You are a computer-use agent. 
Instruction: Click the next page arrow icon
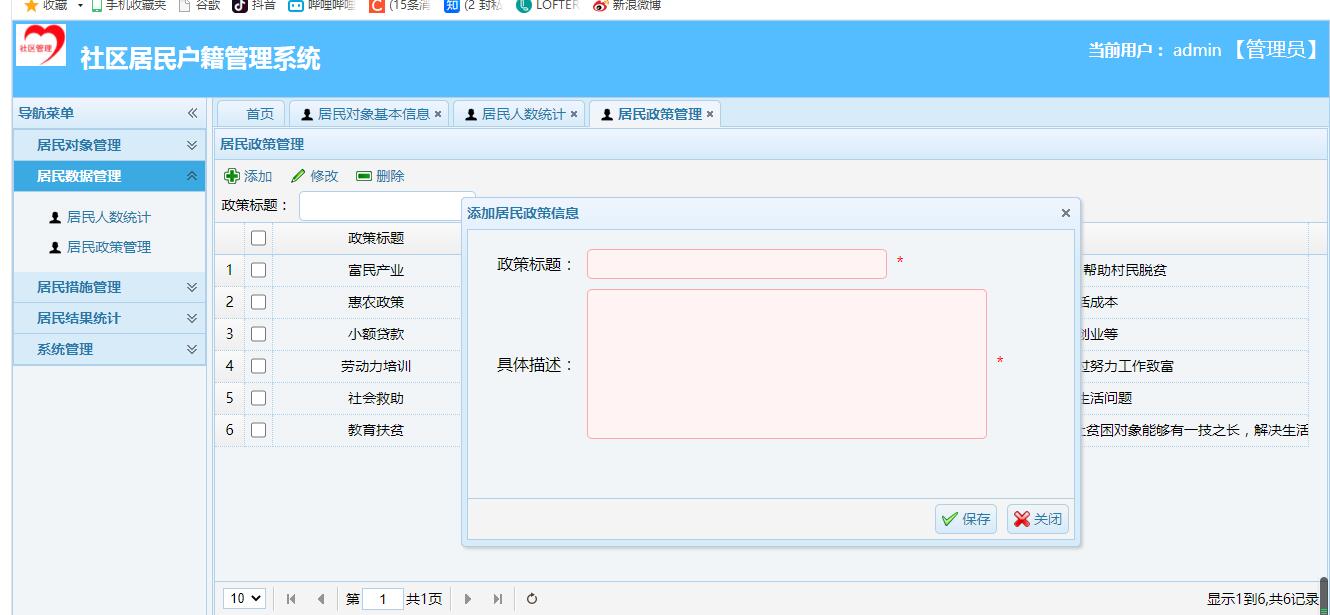[469, 598]
